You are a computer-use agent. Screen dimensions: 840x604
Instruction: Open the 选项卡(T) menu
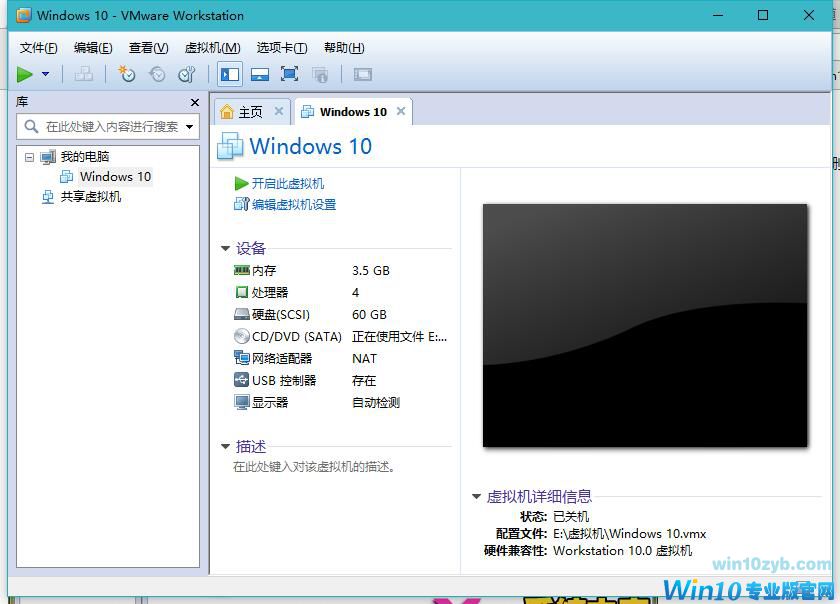point(280,47)
